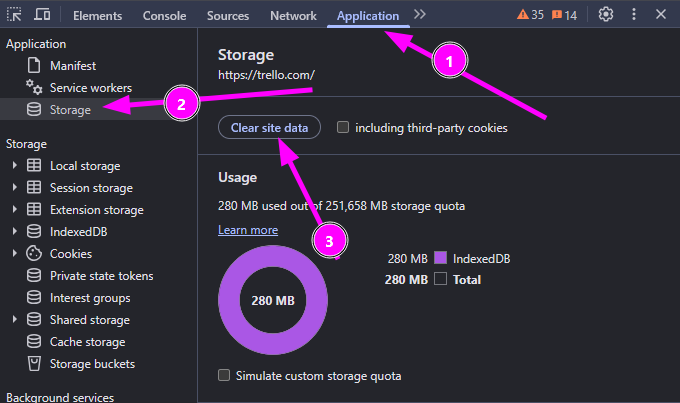Open the Learn more link
The image size is (680, 403).
[248, 230]
